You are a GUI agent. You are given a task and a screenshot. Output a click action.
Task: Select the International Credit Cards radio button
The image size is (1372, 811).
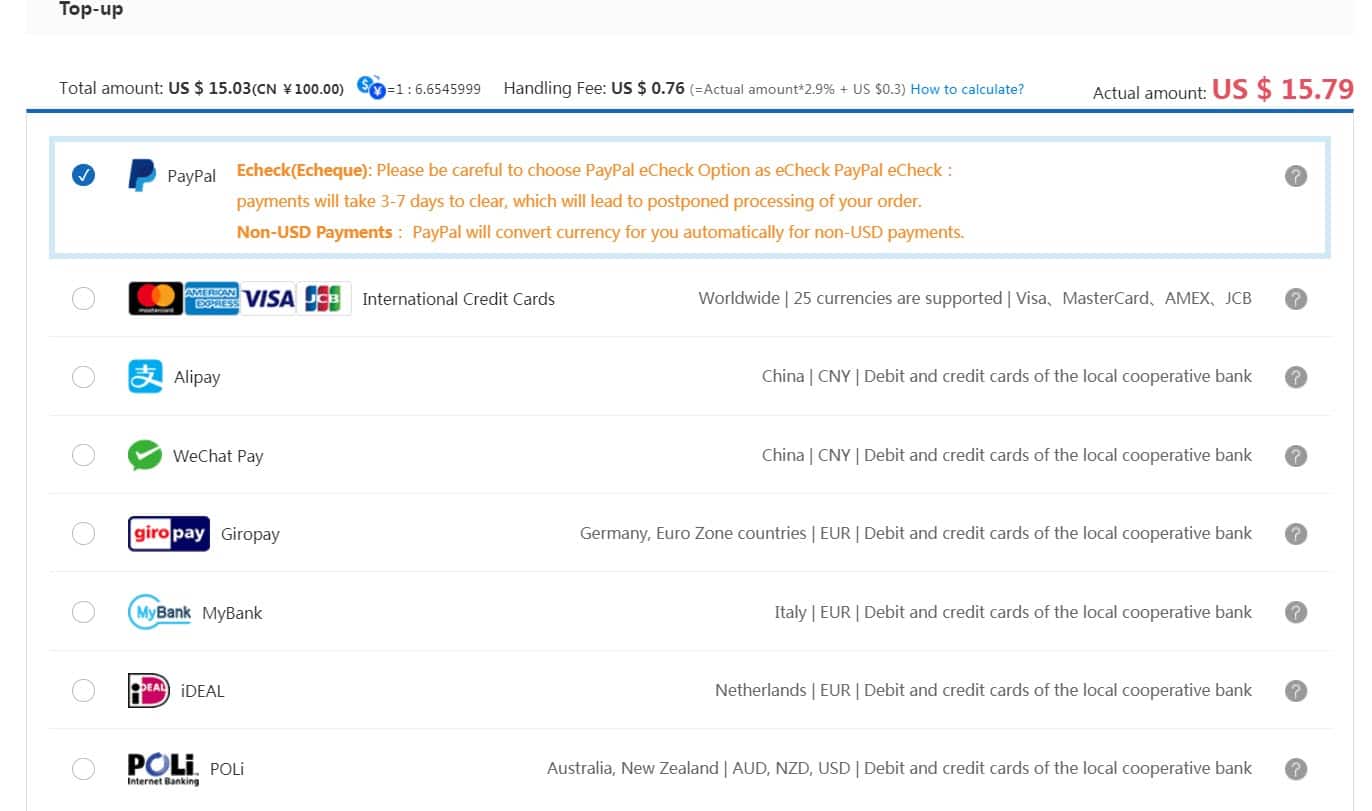coord(84,298)
